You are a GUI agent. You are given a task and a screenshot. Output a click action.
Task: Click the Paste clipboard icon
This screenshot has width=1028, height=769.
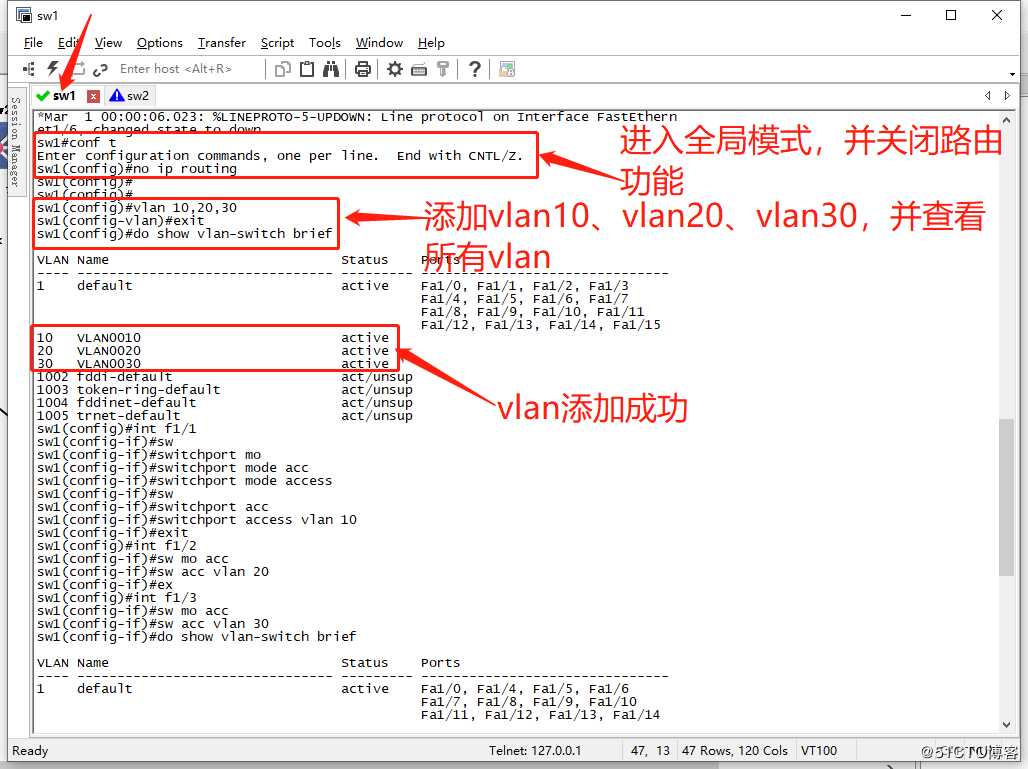(306, 69)
